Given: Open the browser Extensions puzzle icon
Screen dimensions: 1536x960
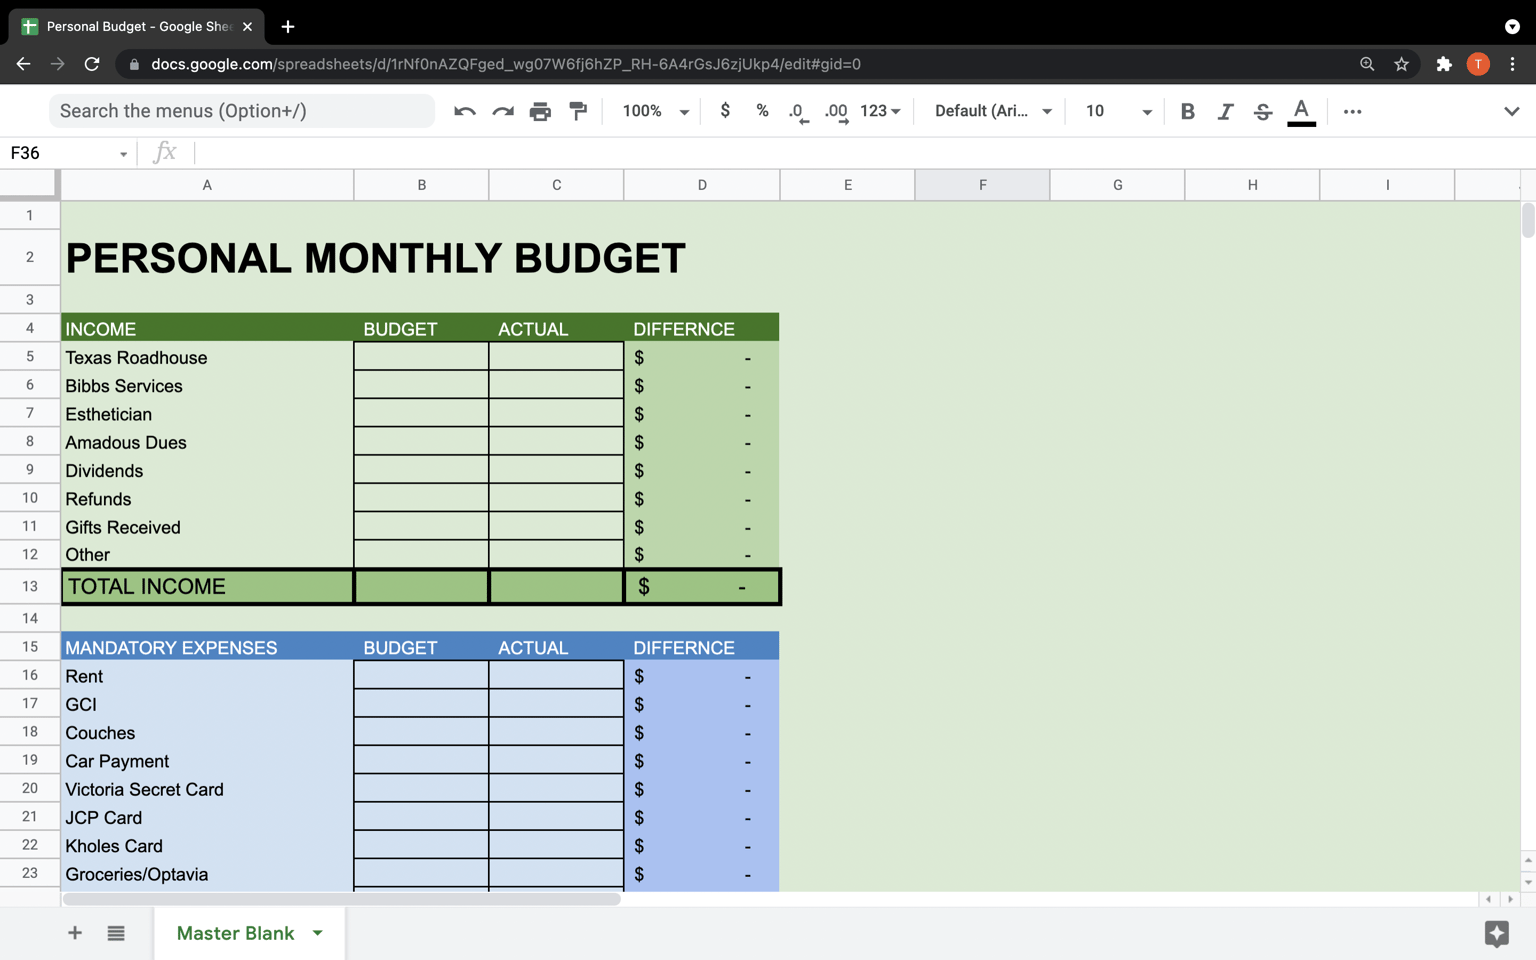Looking at the screenshot, I should (1443, 64).
